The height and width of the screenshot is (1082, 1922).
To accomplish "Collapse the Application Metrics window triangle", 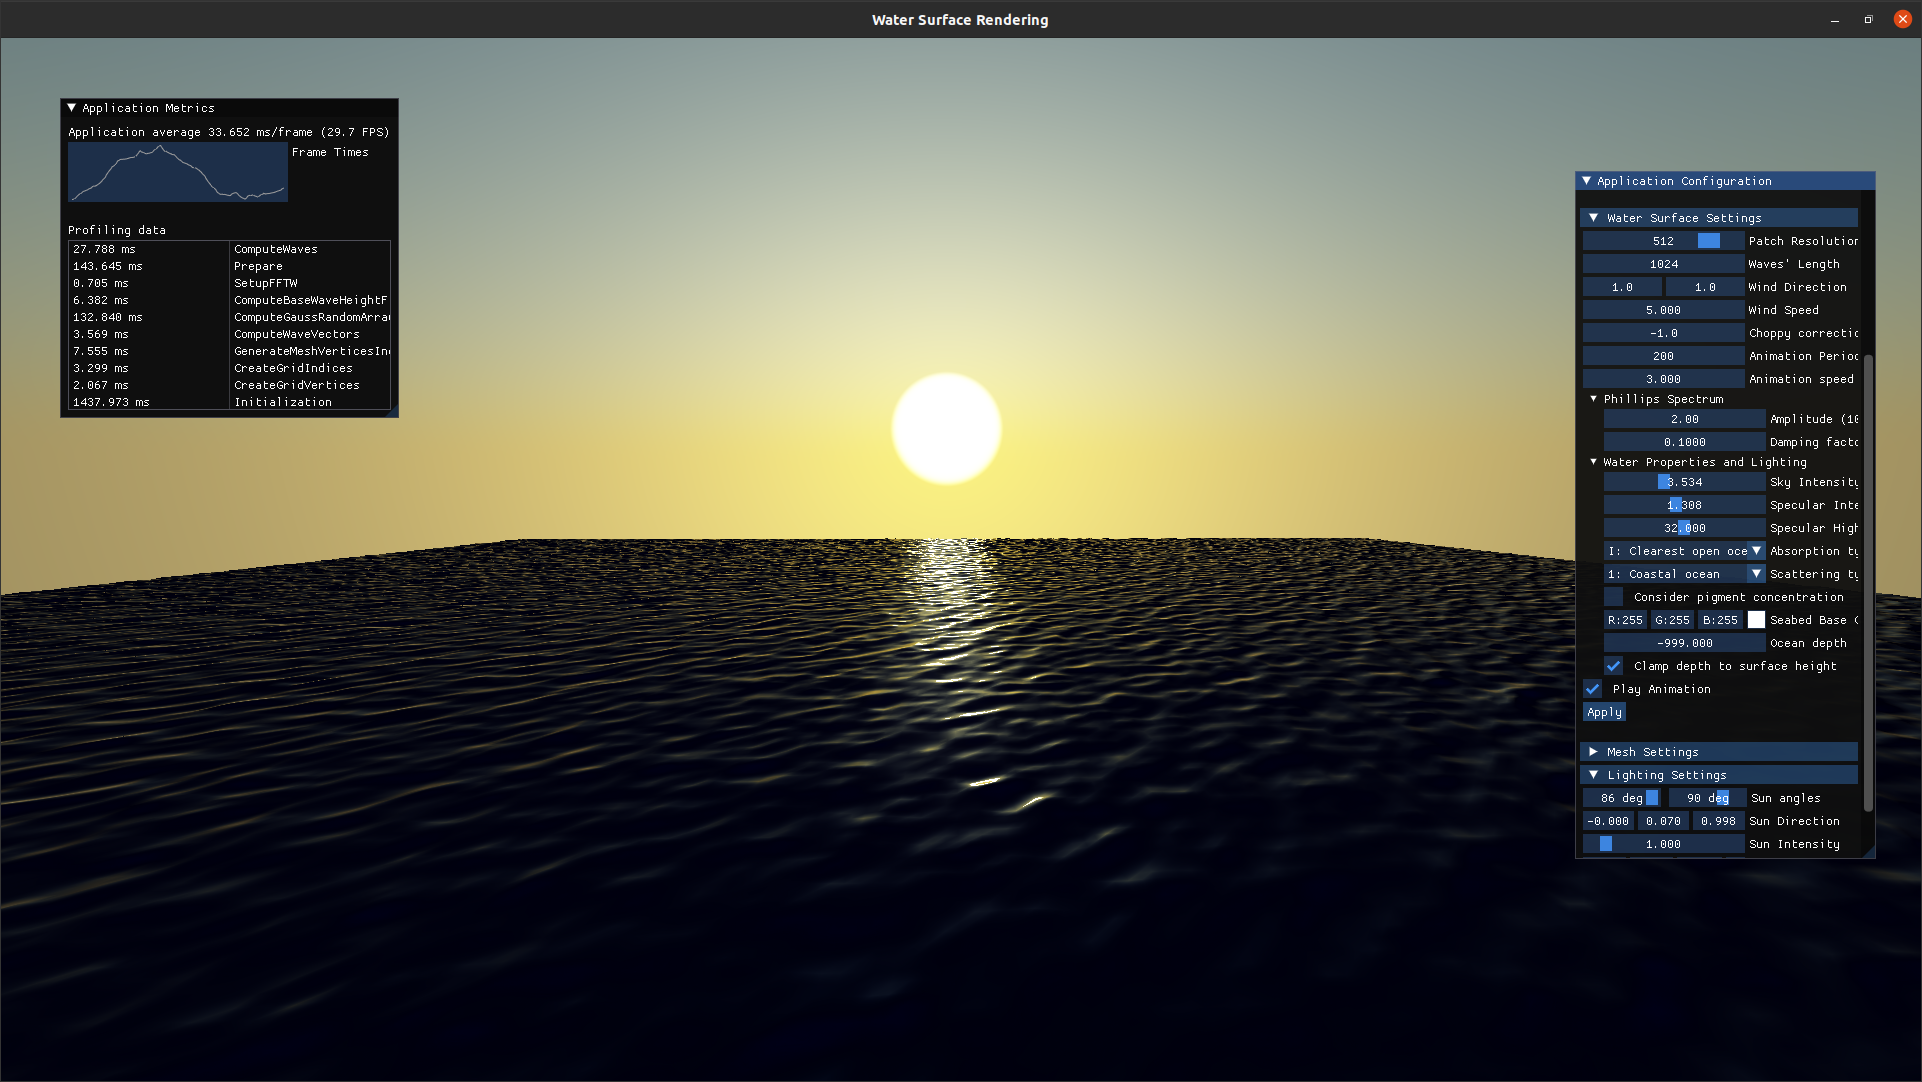I will (x=71, y=108).
